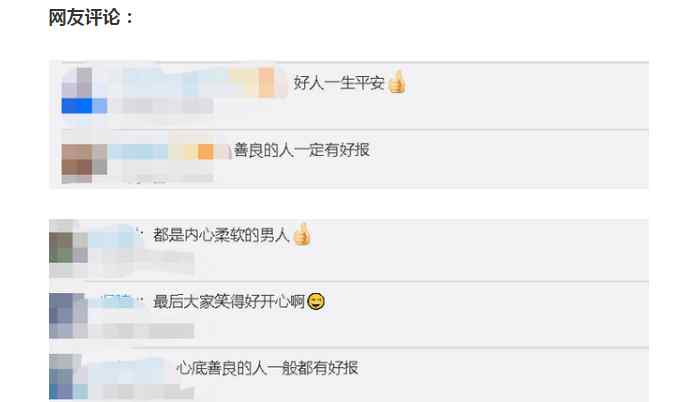This screenshot has height=402, width=689.
Task: Open avatar beside 善良的人一定有好报 comment
Action: [84, 163]
